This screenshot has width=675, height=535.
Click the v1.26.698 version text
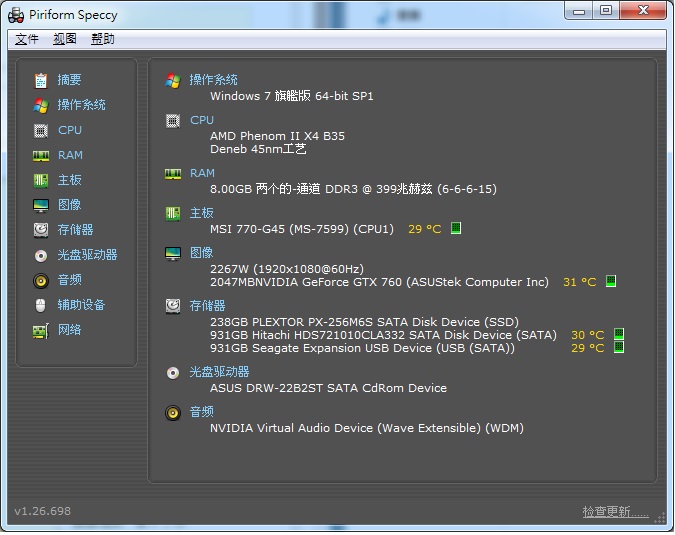[x=42, y=511]
